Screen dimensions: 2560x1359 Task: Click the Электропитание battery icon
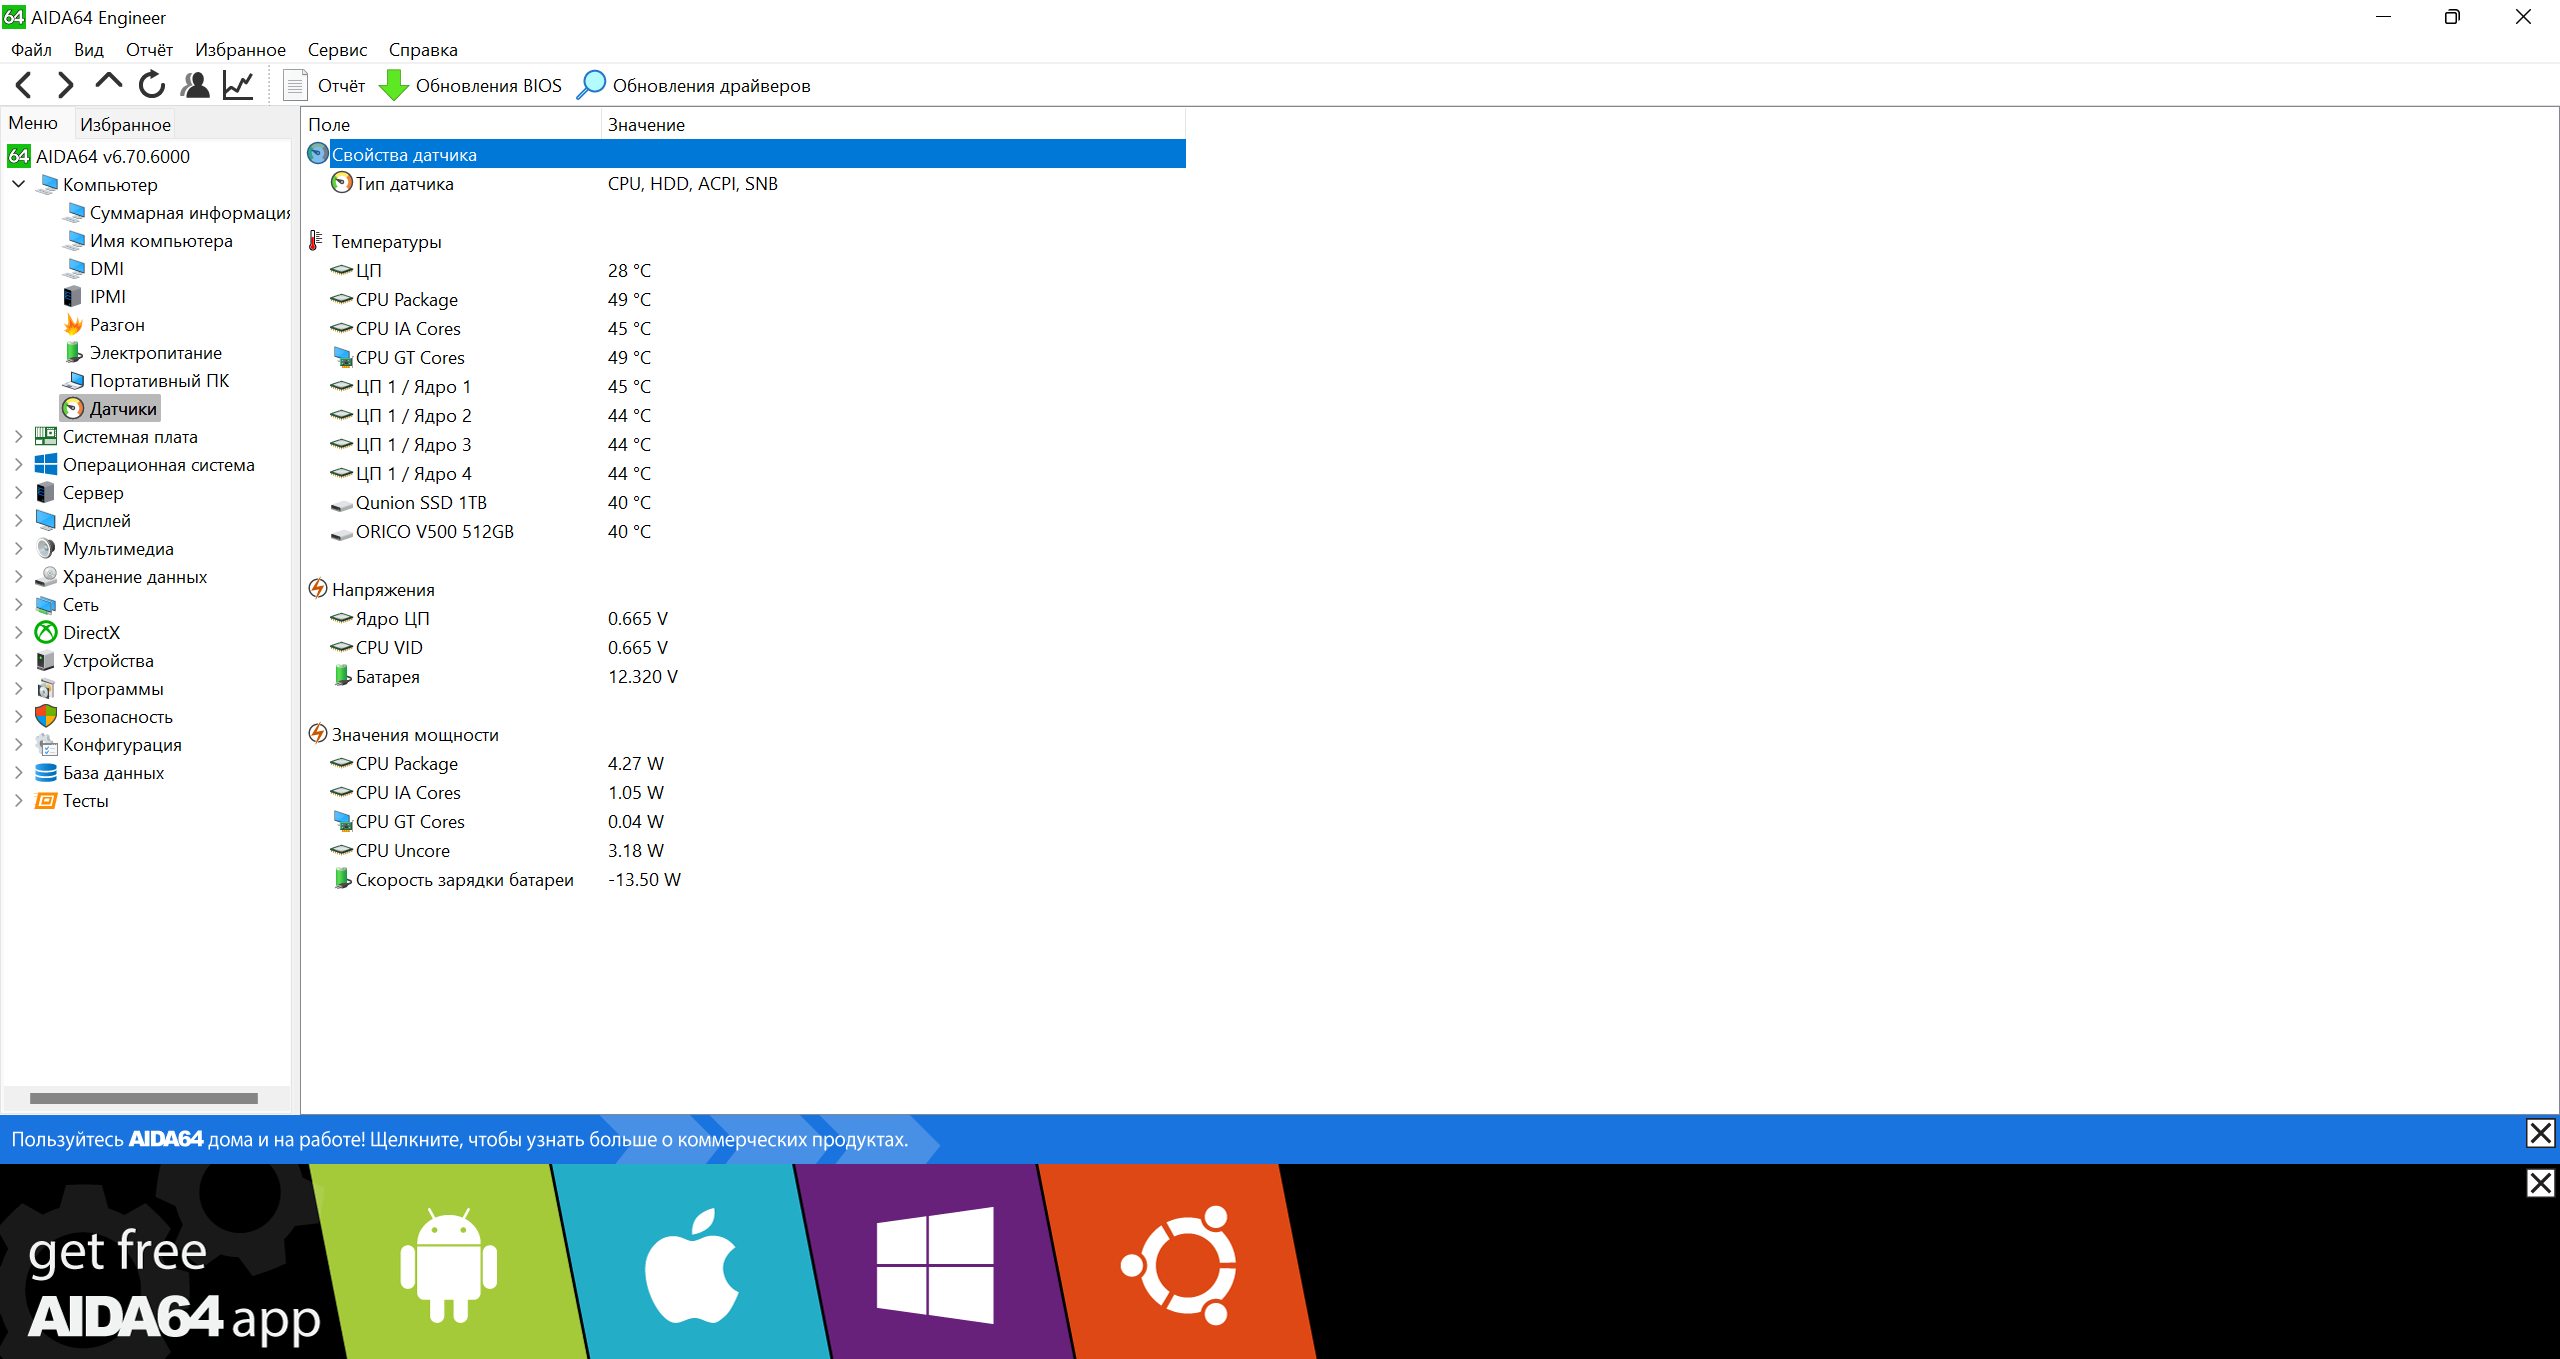point(73,352)
